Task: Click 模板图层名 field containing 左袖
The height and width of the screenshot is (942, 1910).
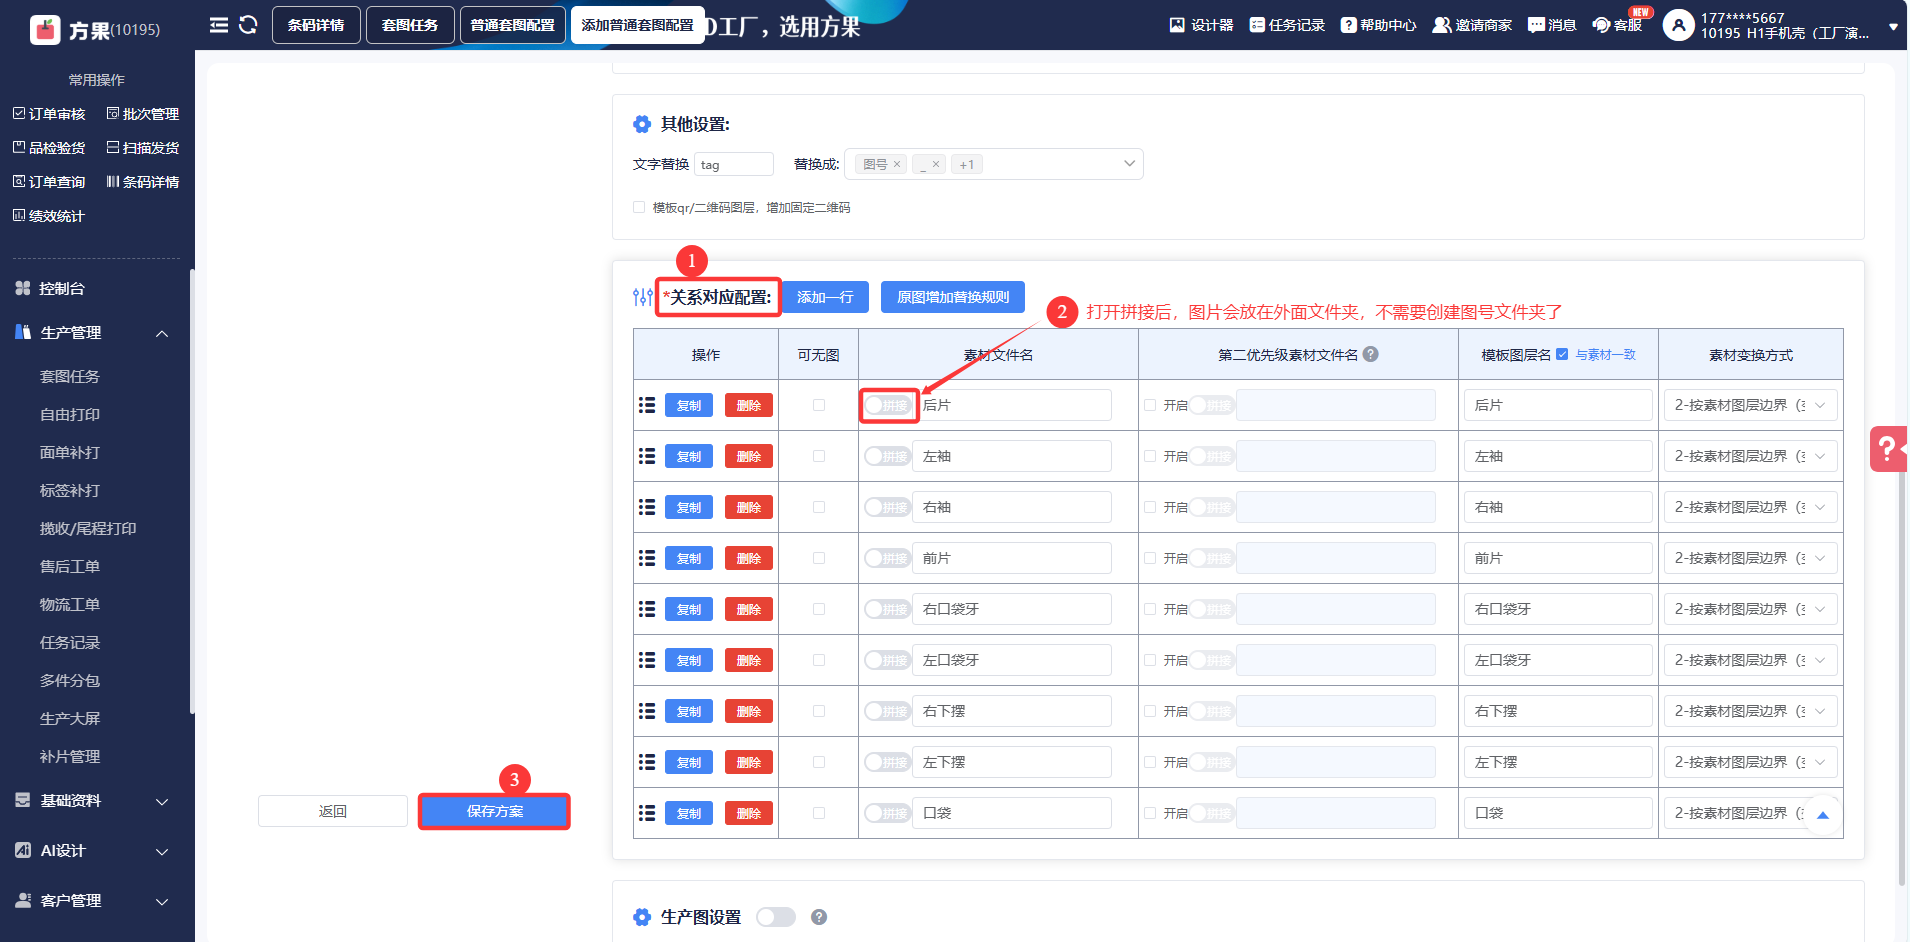Action: (1558, 456)
